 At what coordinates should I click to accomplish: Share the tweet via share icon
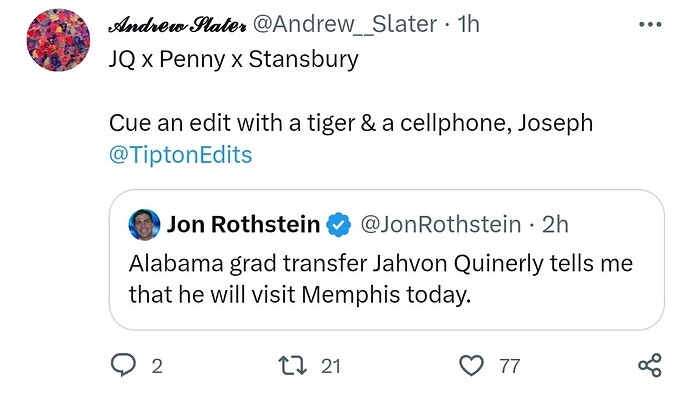coord(650,365)
